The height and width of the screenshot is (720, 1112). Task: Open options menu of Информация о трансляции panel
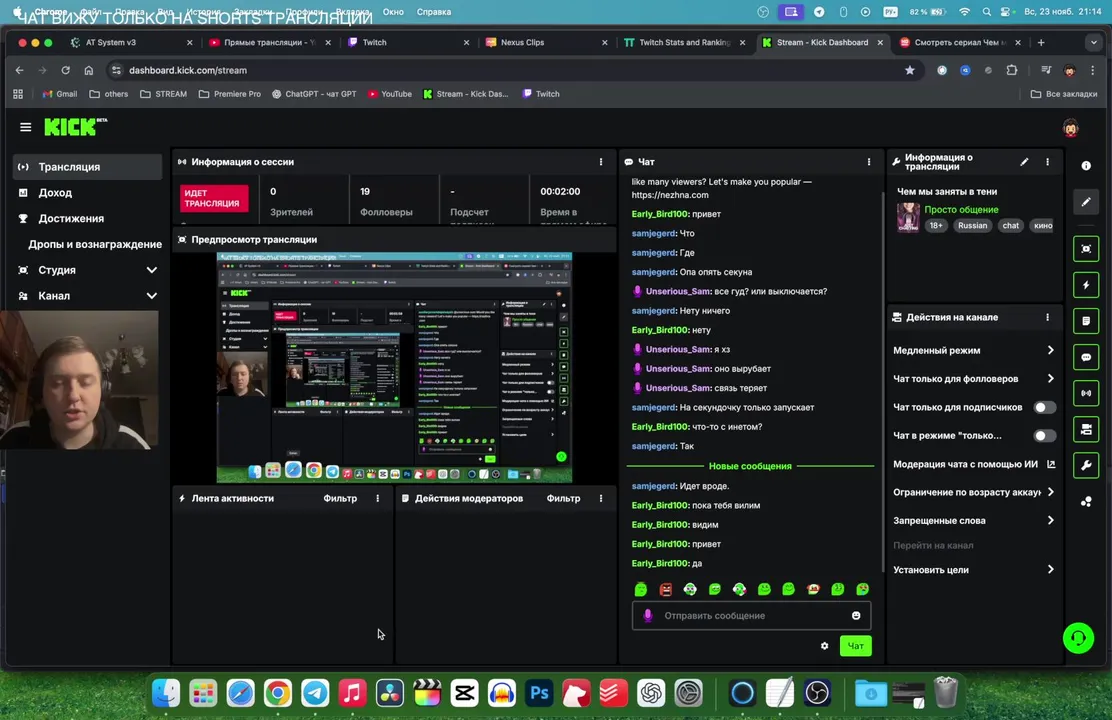tap(1047, 162)
